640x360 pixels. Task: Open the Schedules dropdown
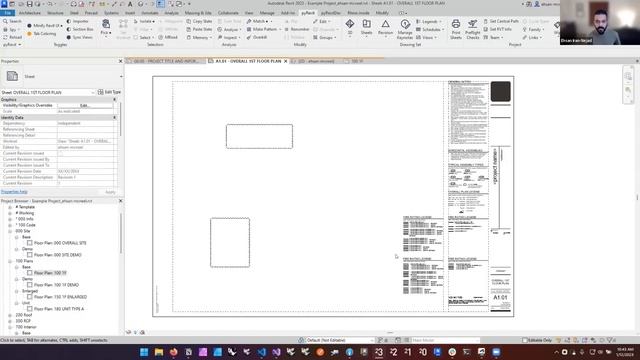point(430,29)
